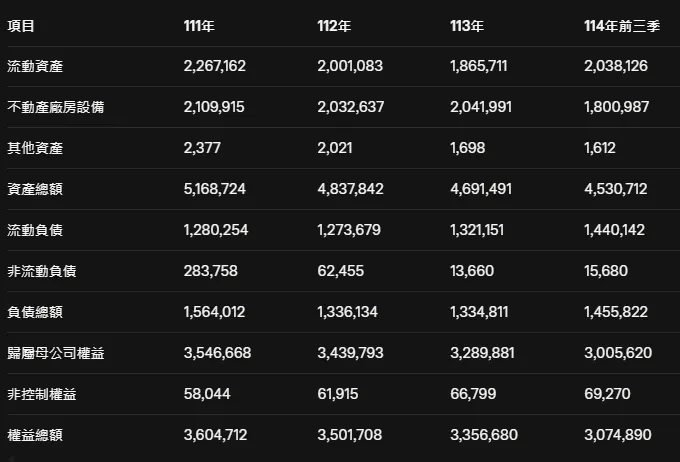Select the 非控制權益 row label
The width and height of the screenshot is (680, 462).
pos(42,394)
